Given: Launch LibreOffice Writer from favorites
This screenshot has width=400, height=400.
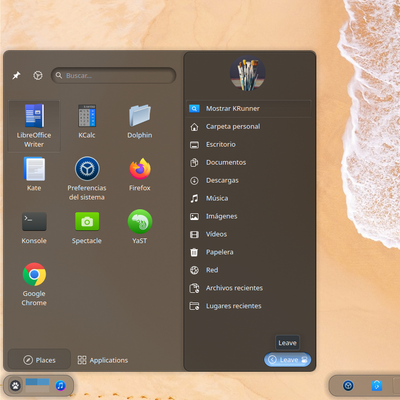Looking at the screenshot, I should click(x=34, y=126).
